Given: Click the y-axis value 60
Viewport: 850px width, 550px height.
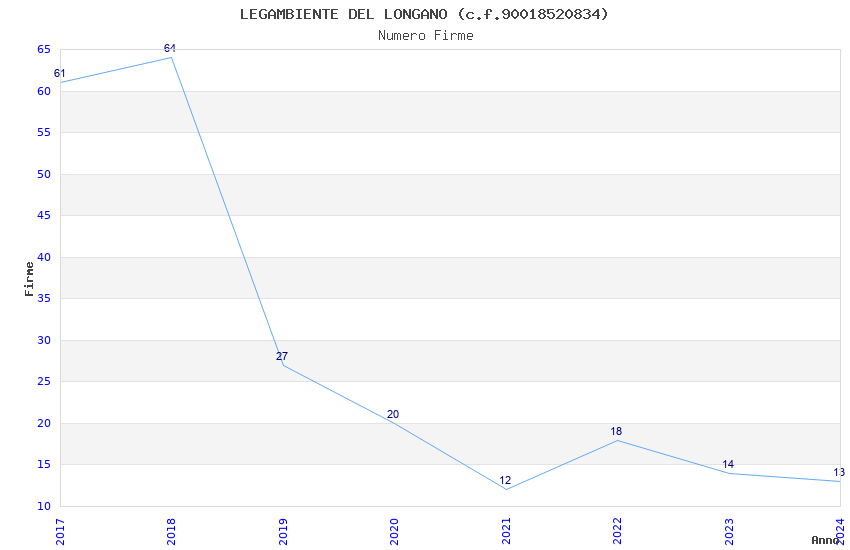Looking at the screenshot, I should tap(44, 92).
